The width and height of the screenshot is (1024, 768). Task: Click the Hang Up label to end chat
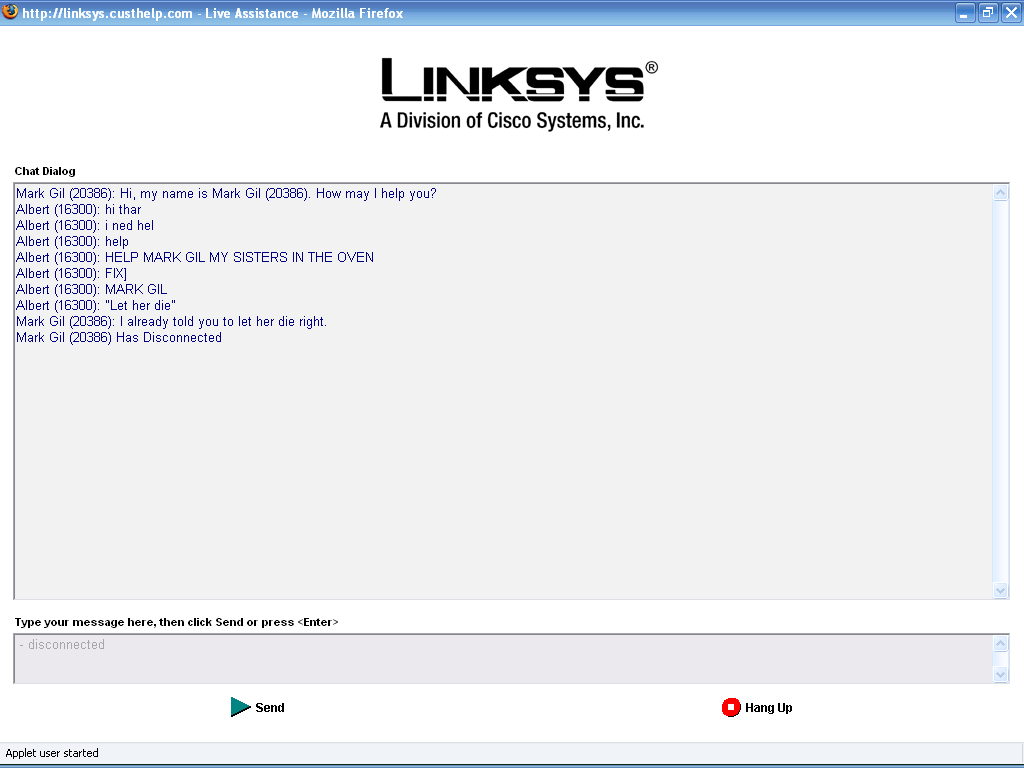point(769,708)
